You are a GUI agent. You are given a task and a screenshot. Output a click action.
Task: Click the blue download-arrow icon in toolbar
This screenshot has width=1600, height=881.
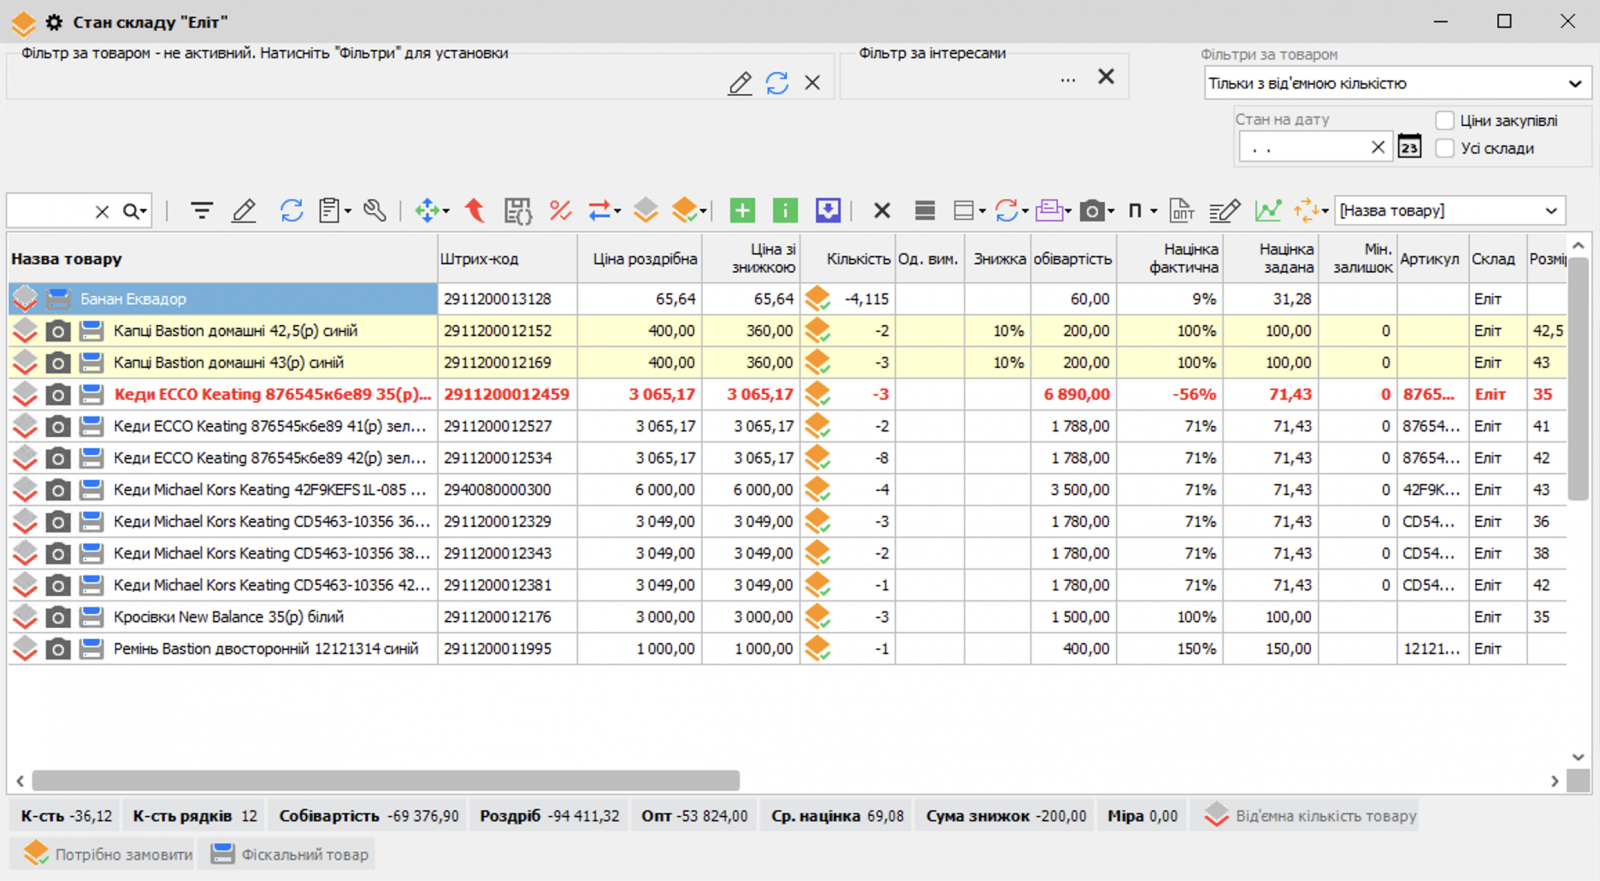click(x=828, y=211)
